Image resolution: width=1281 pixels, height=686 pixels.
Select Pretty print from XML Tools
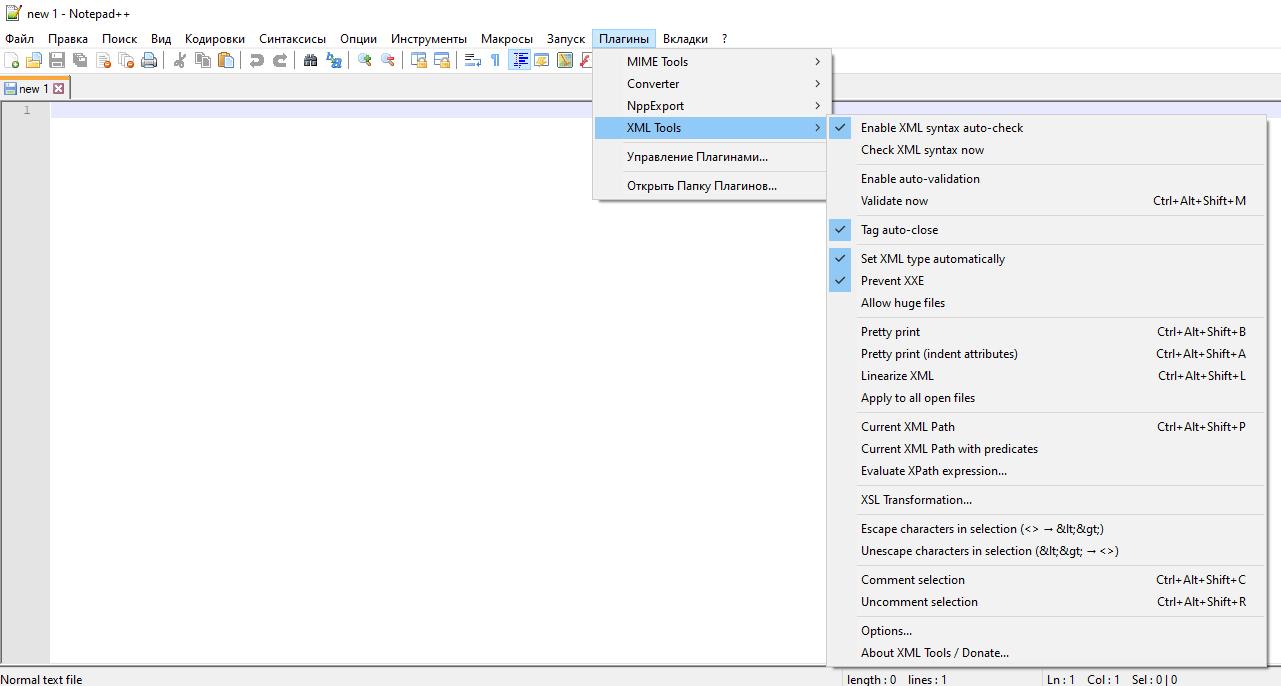890,332
